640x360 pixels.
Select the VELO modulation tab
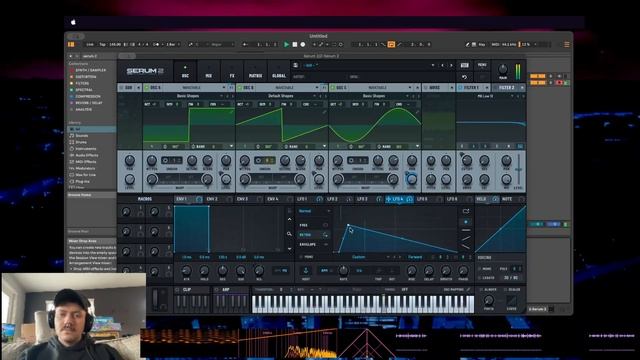click(x=481, y=199)
